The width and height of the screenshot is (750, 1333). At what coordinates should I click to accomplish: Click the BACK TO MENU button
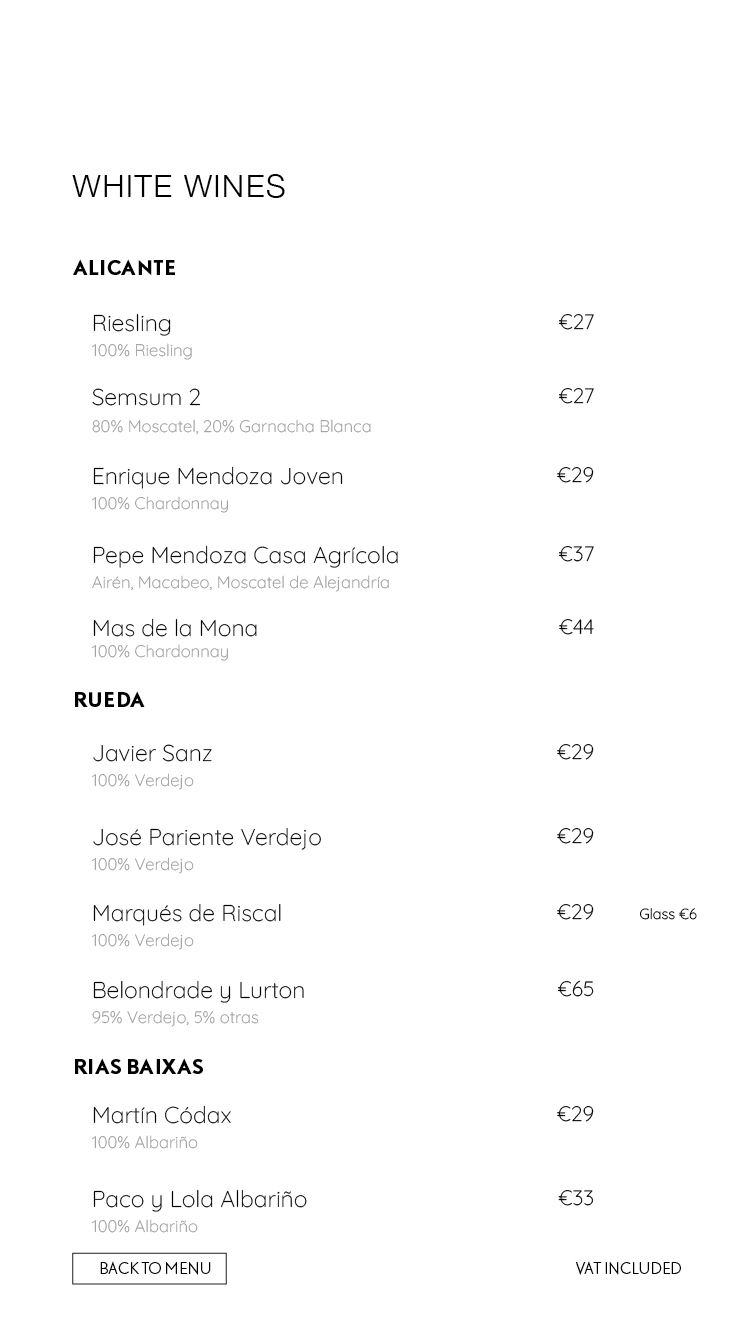149,1268
